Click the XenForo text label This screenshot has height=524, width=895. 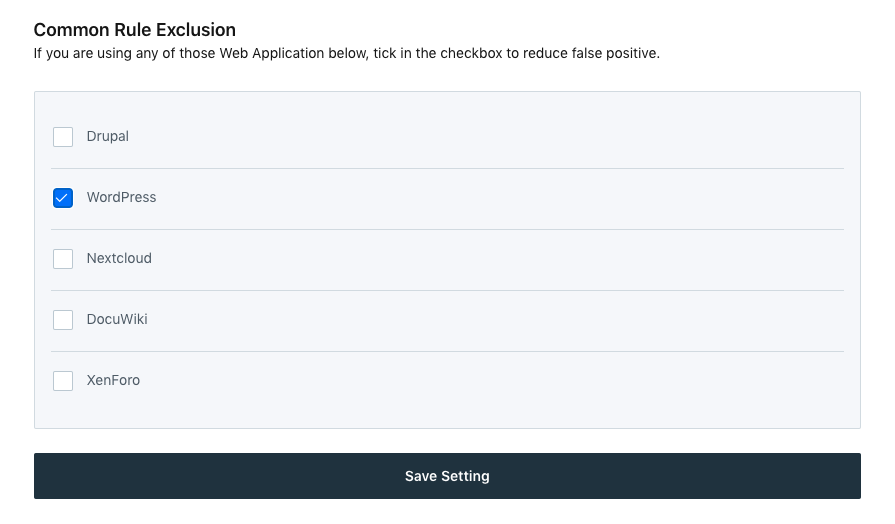(x=113, y=380)
